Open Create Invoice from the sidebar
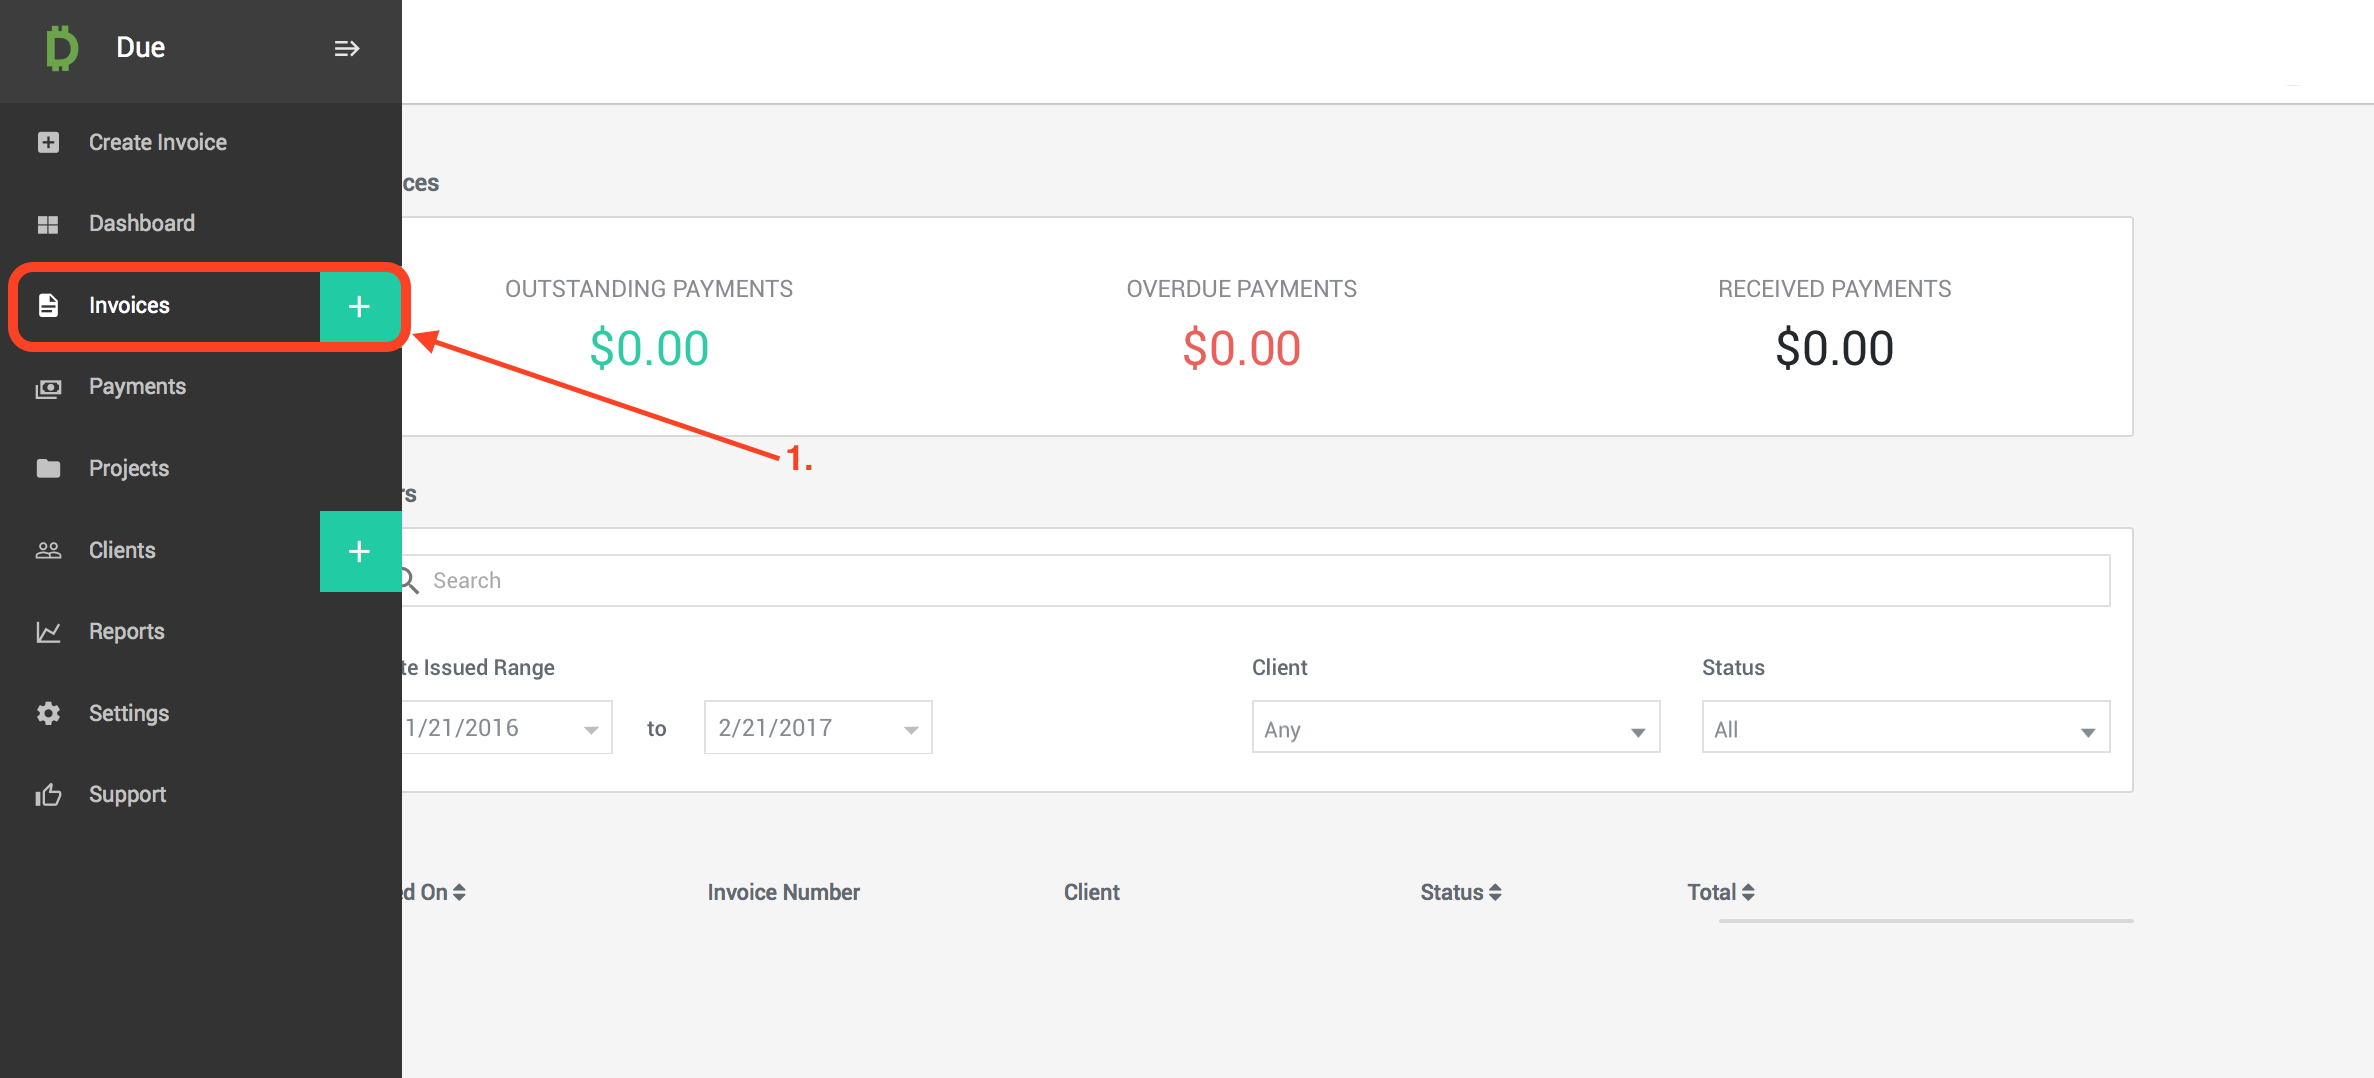 pos(157,142)
